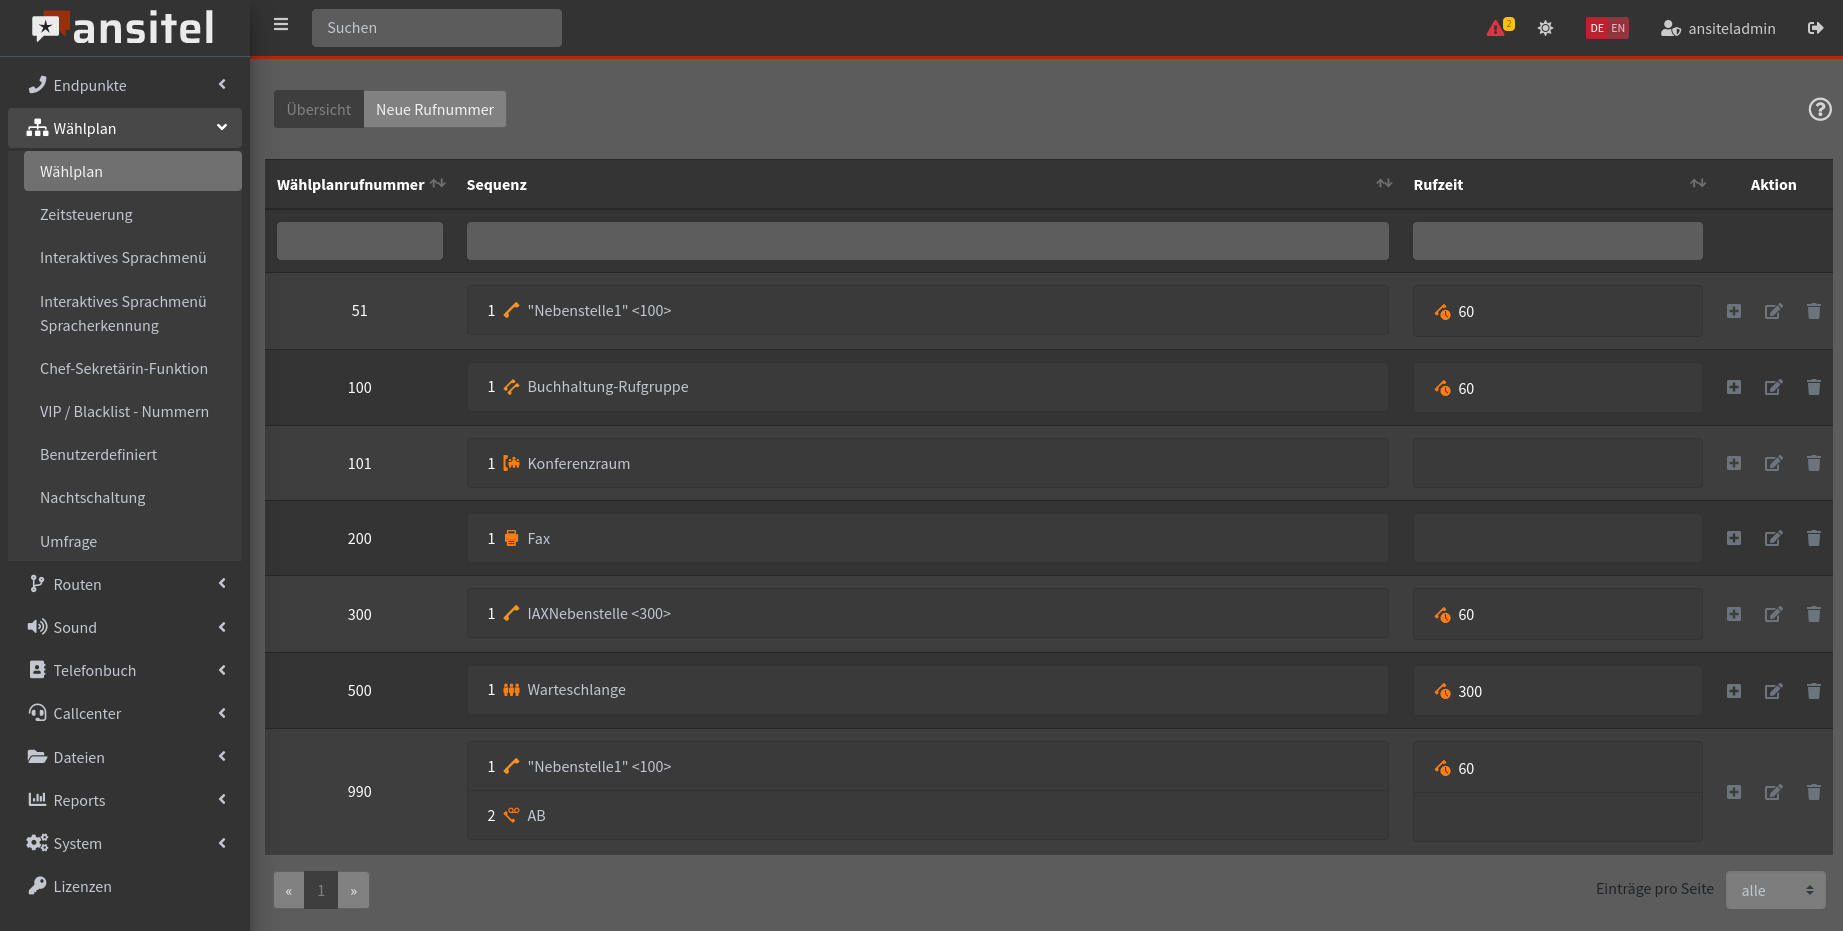
Task: Click the logout icon in top bar
Action: [x=1815, y=28]
